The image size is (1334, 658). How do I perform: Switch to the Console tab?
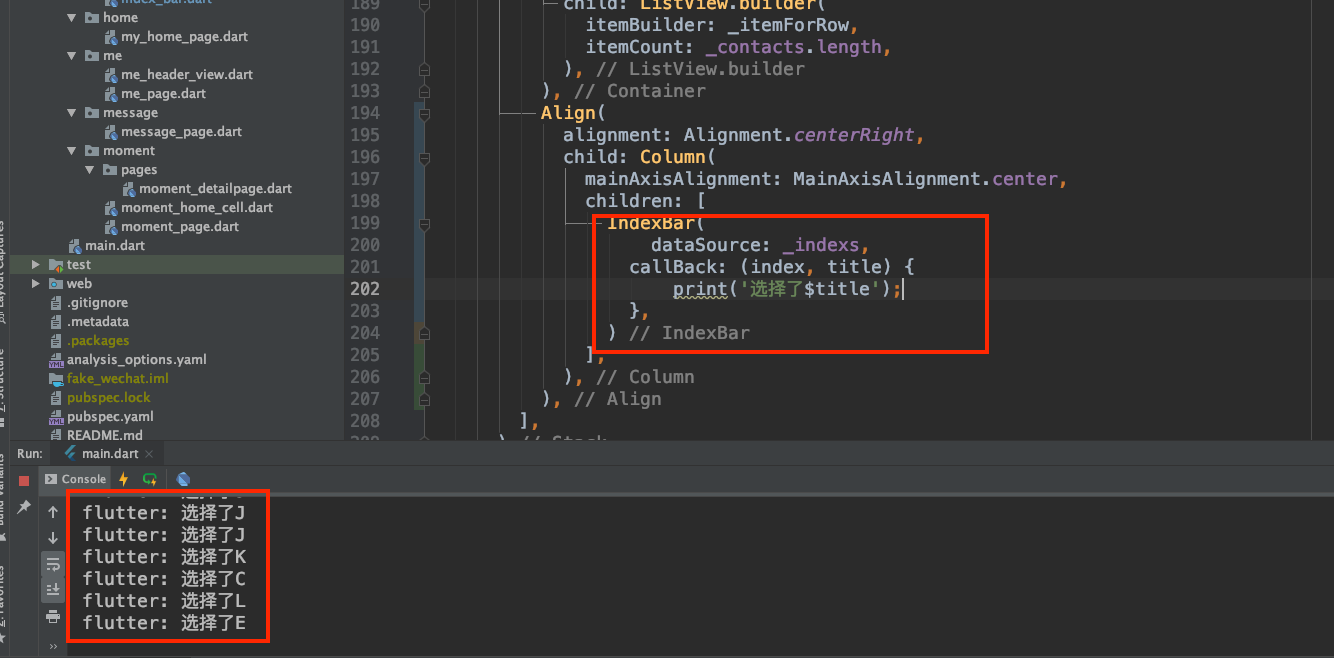[x=76, y=479]
